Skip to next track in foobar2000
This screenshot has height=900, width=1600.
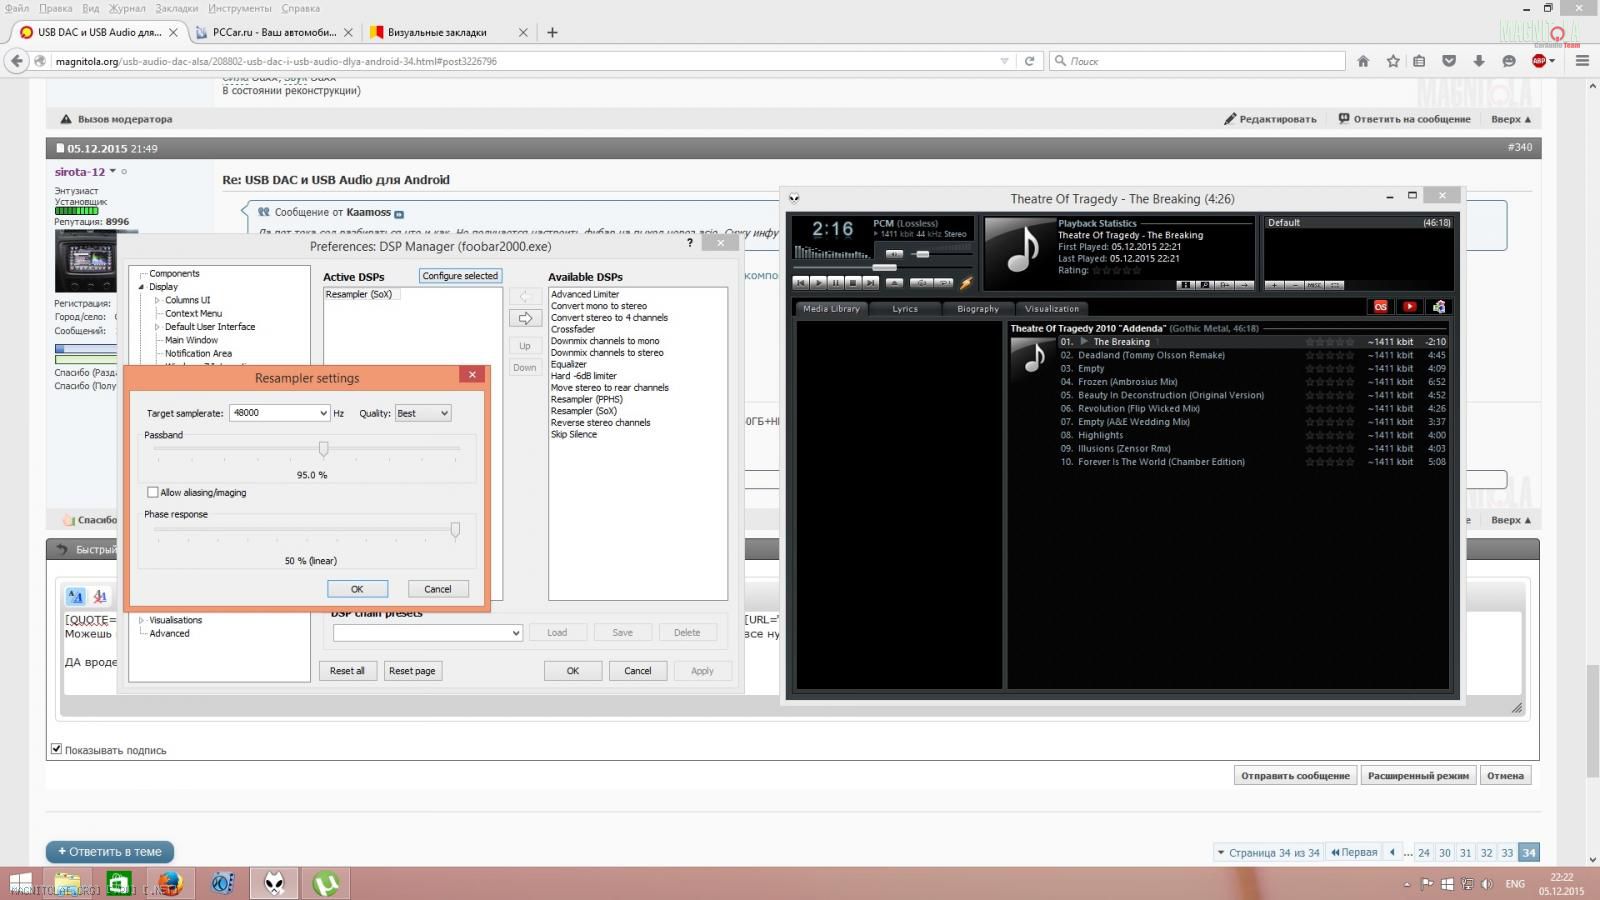[x=871, y=283]
